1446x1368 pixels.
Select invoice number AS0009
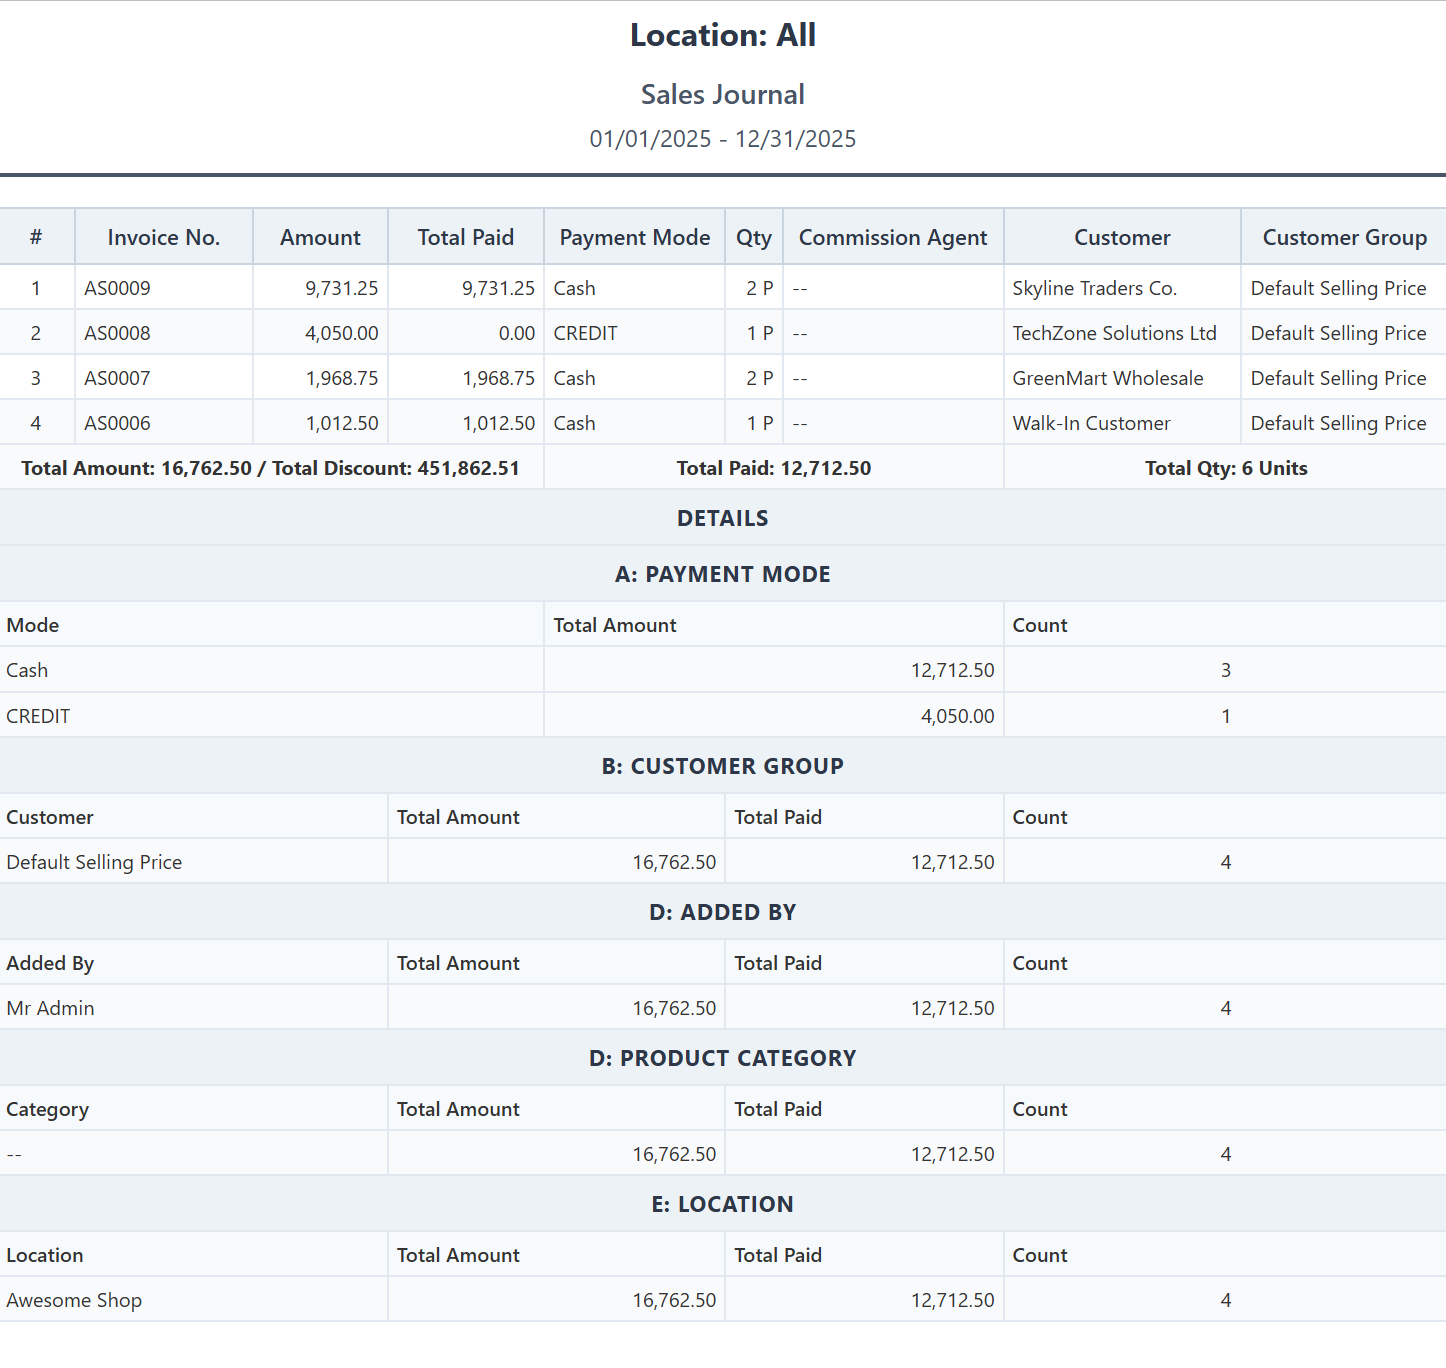click(117, 288)
